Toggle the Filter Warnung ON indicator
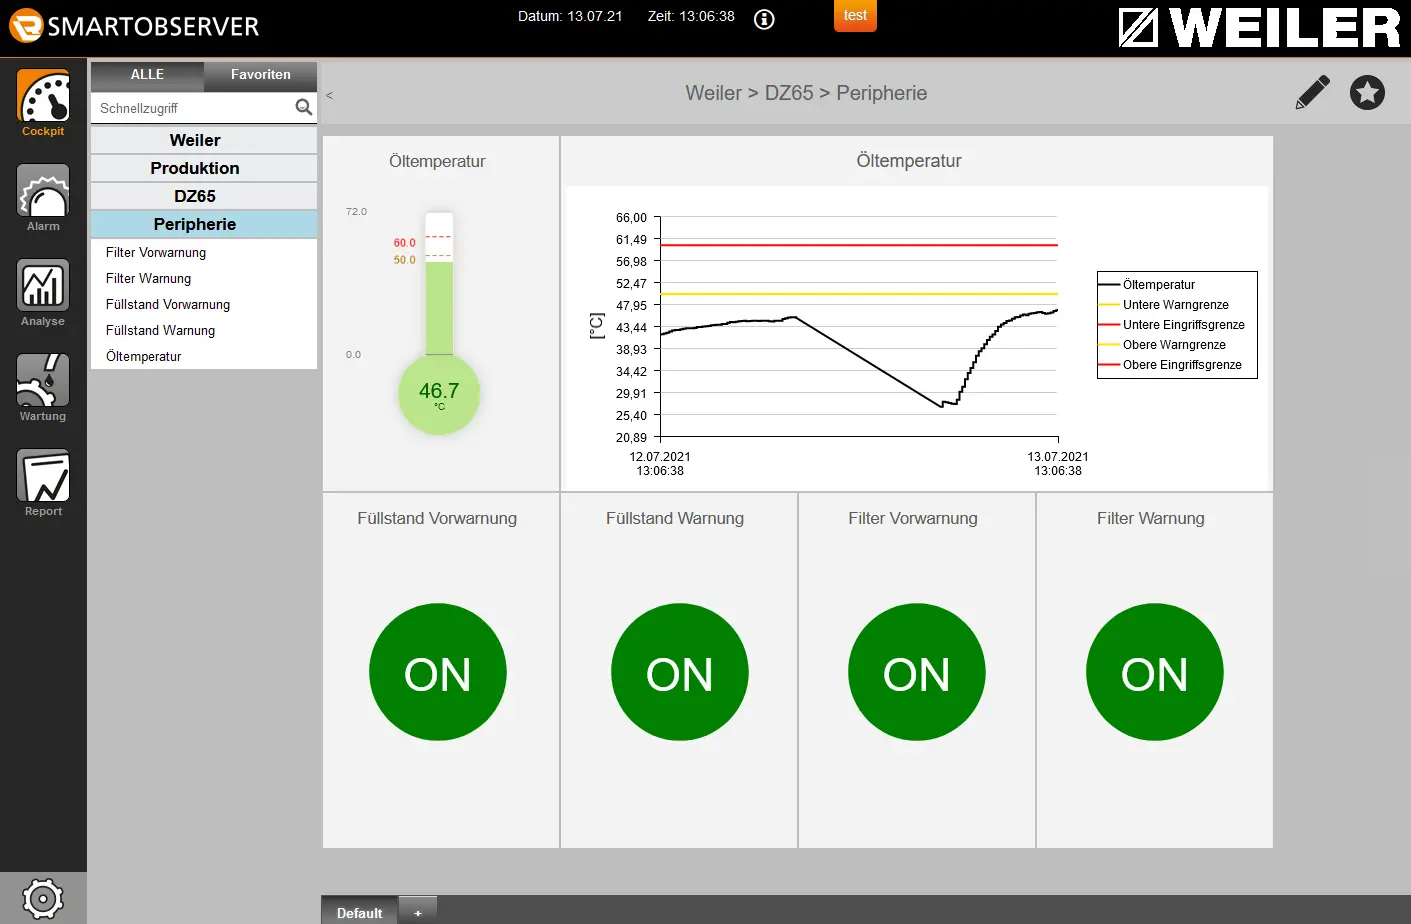This screenshot has height=924, width=1411. coord(1154,672)
